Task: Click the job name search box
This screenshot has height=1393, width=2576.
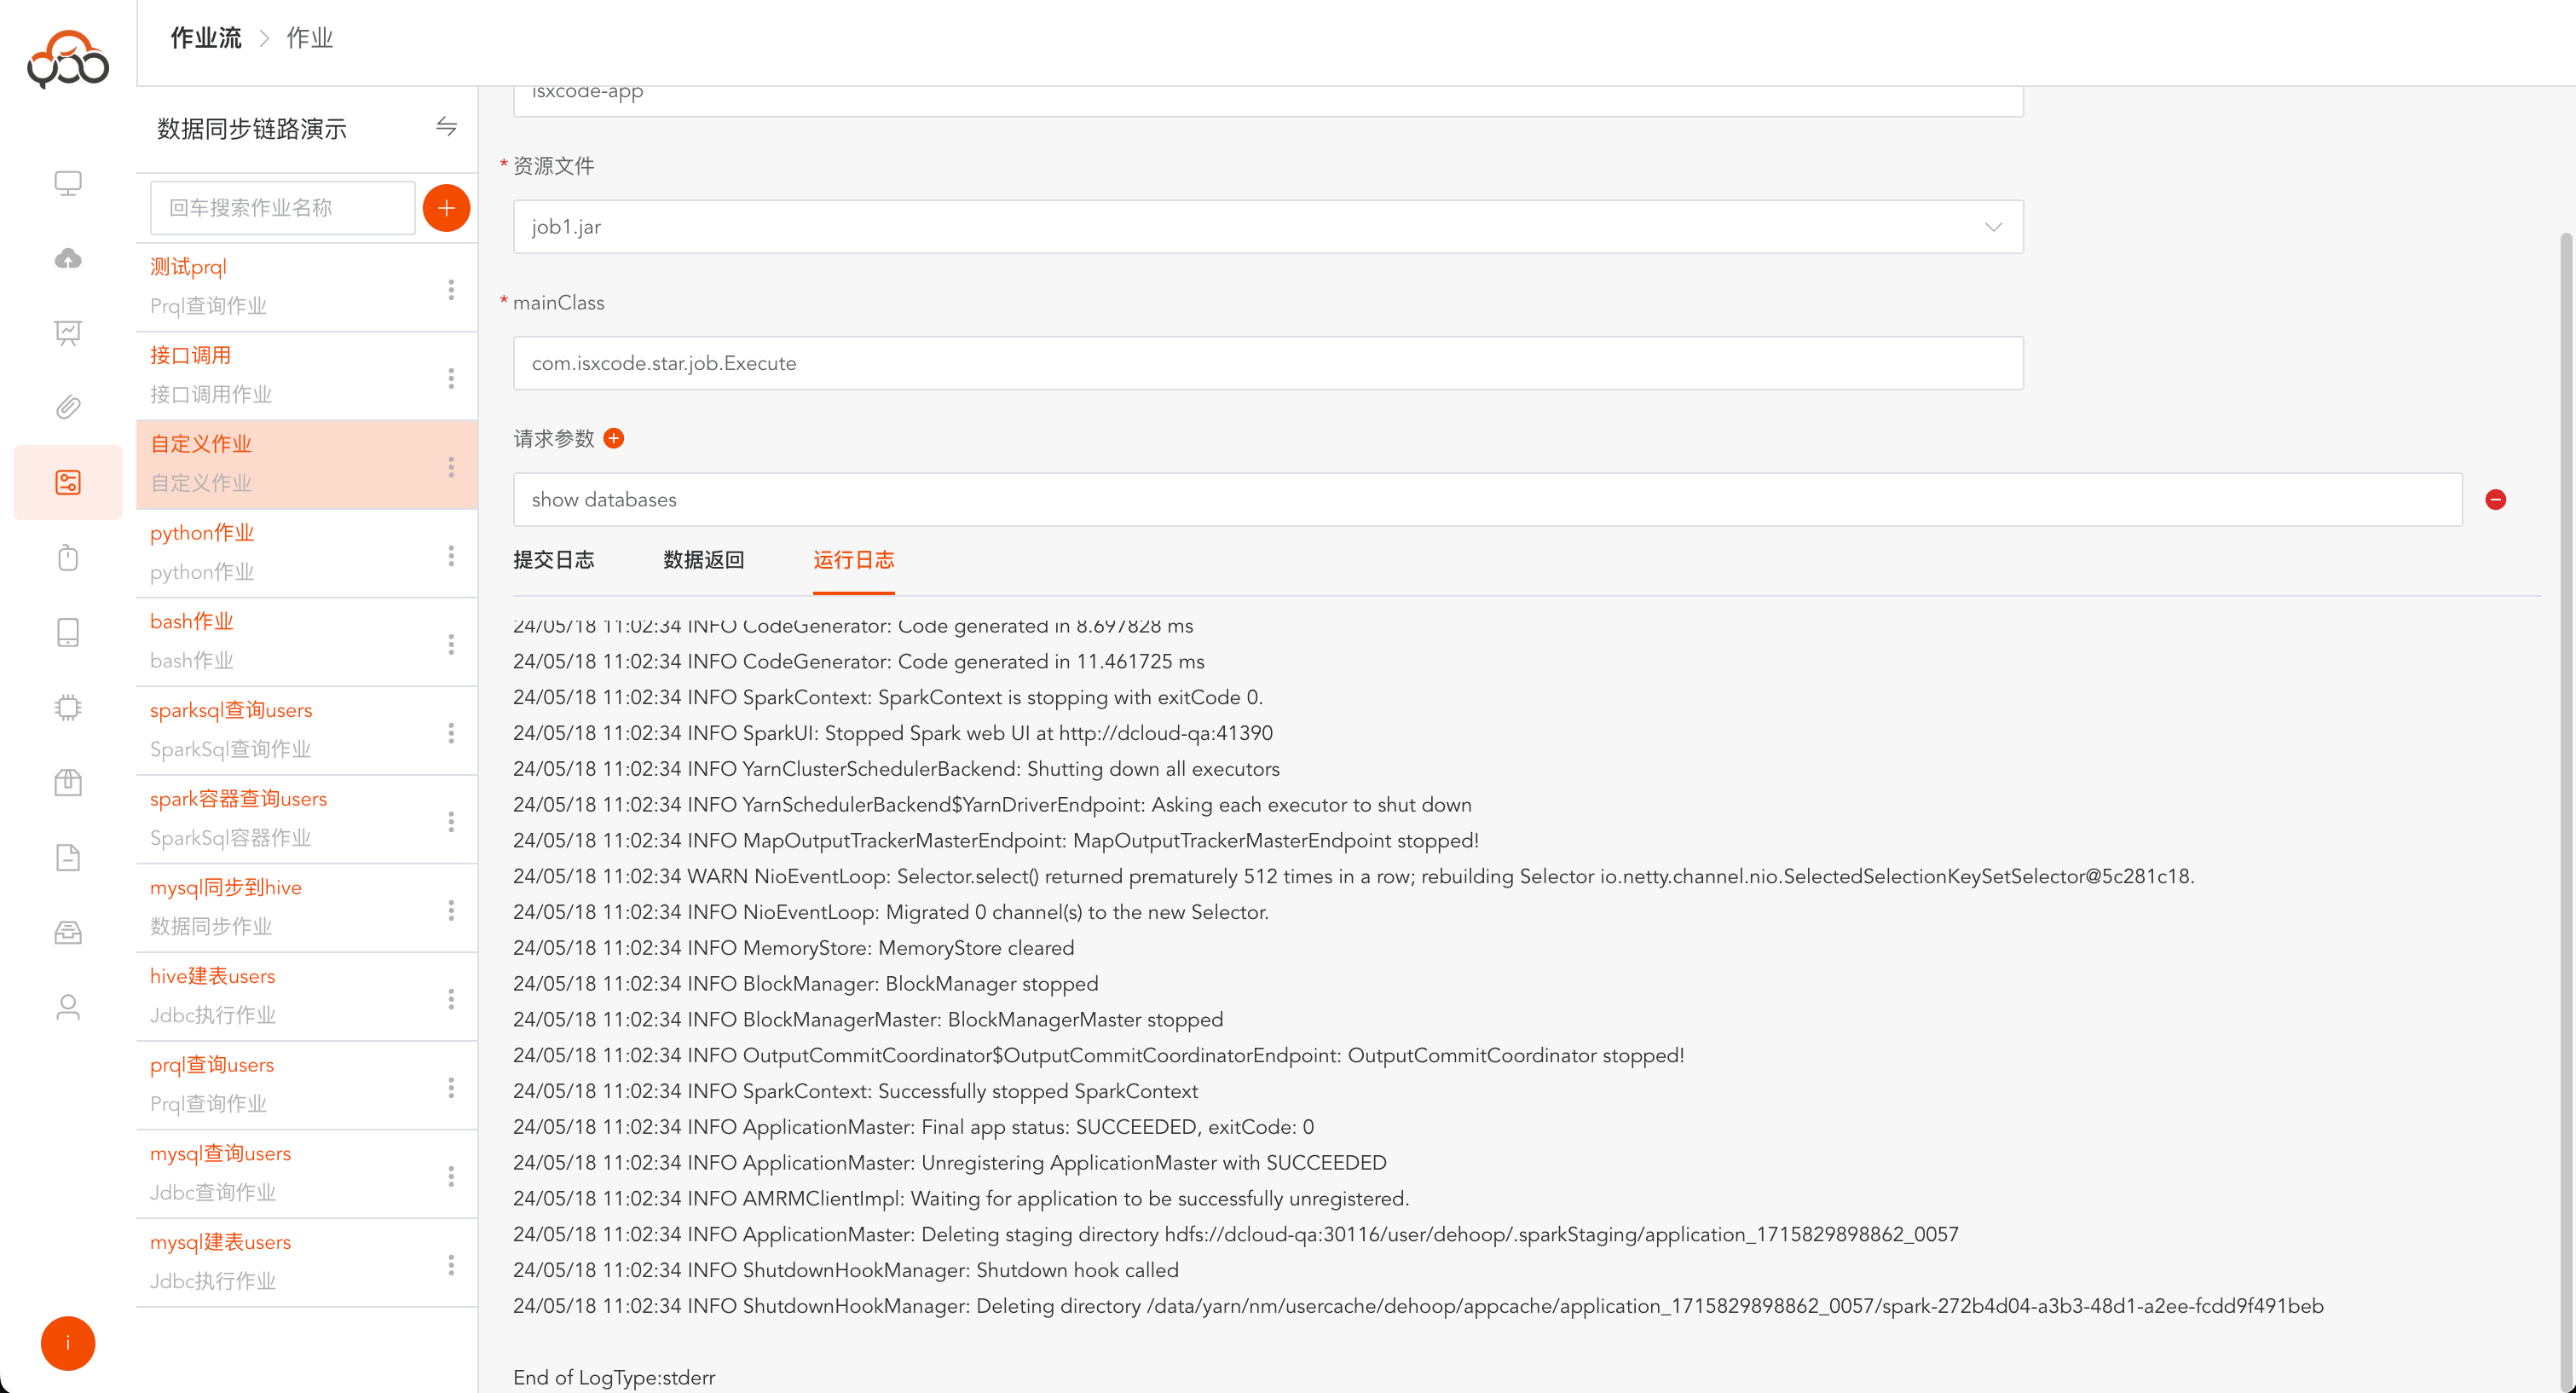Action: (282, 208)
